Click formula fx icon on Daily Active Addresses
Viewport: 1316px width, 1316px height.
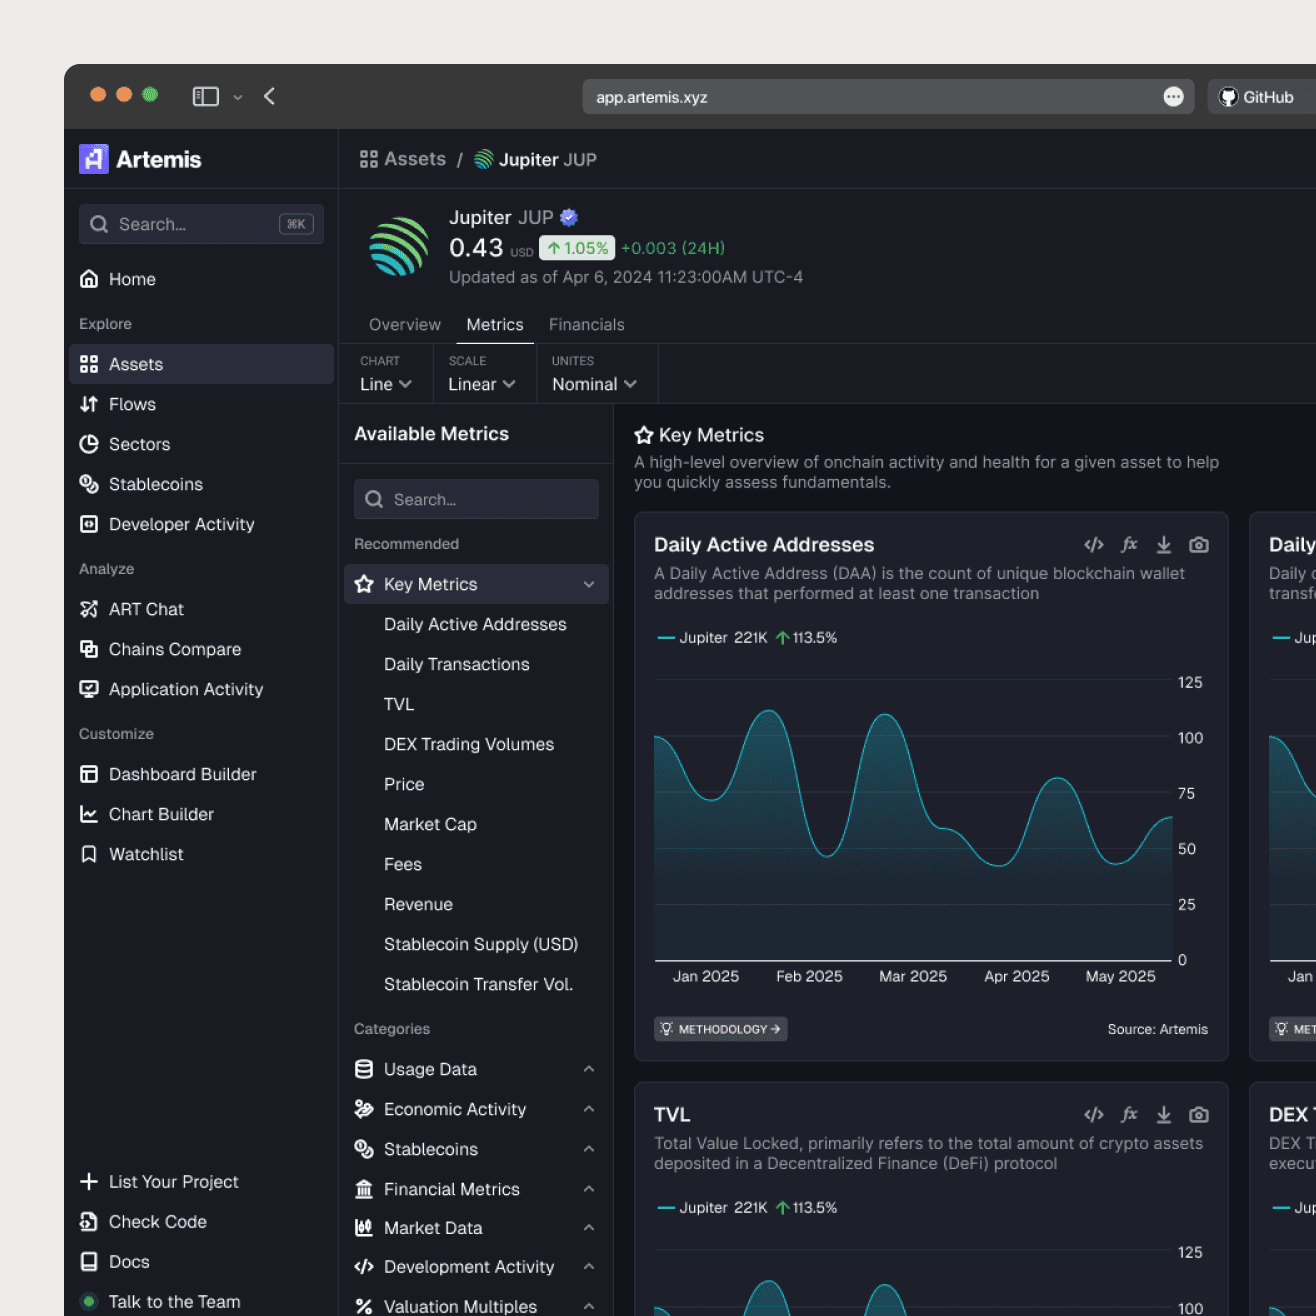point(1129,545)
